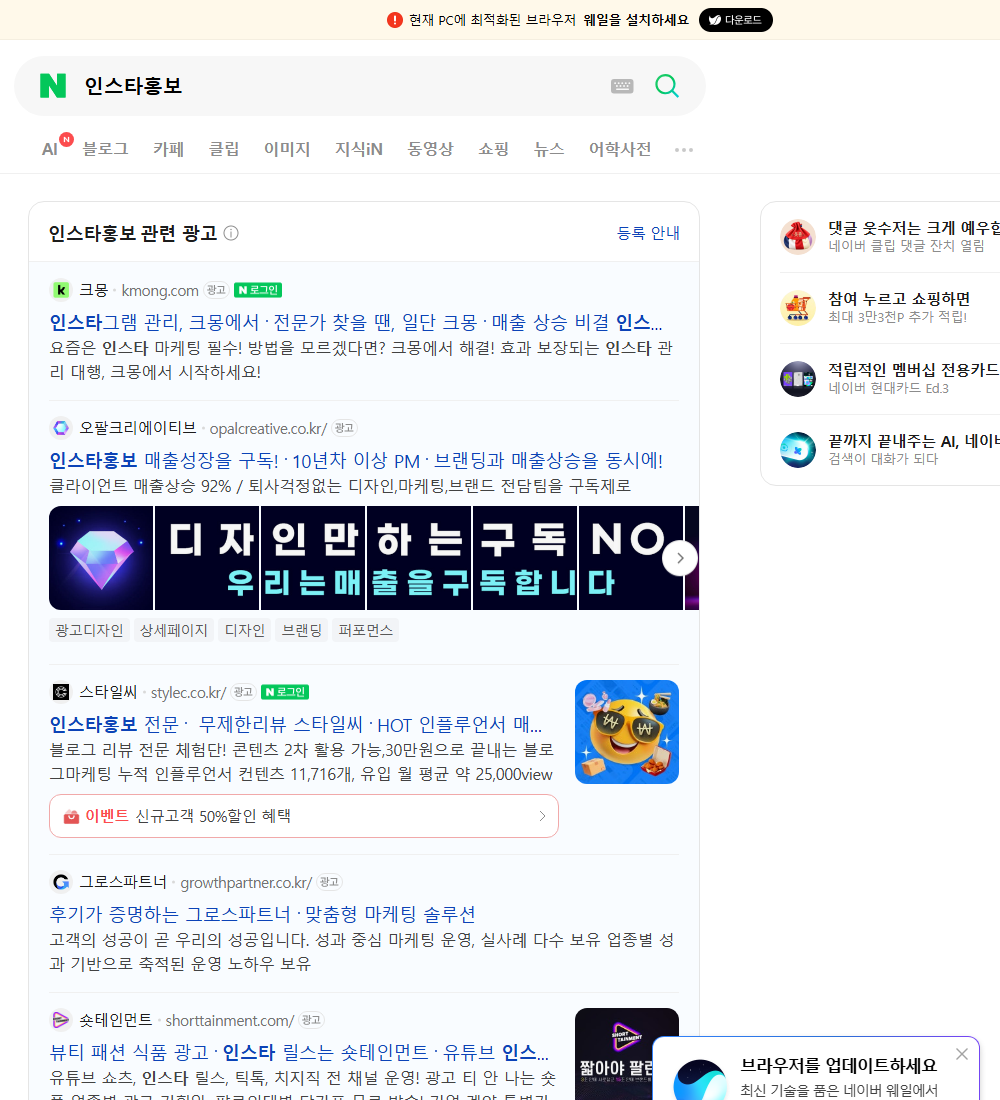The height and width of the screenshot is (1100, 1000).
Task: Click the 스타일씨 emoji thumbnail
Action: point(627,732)
